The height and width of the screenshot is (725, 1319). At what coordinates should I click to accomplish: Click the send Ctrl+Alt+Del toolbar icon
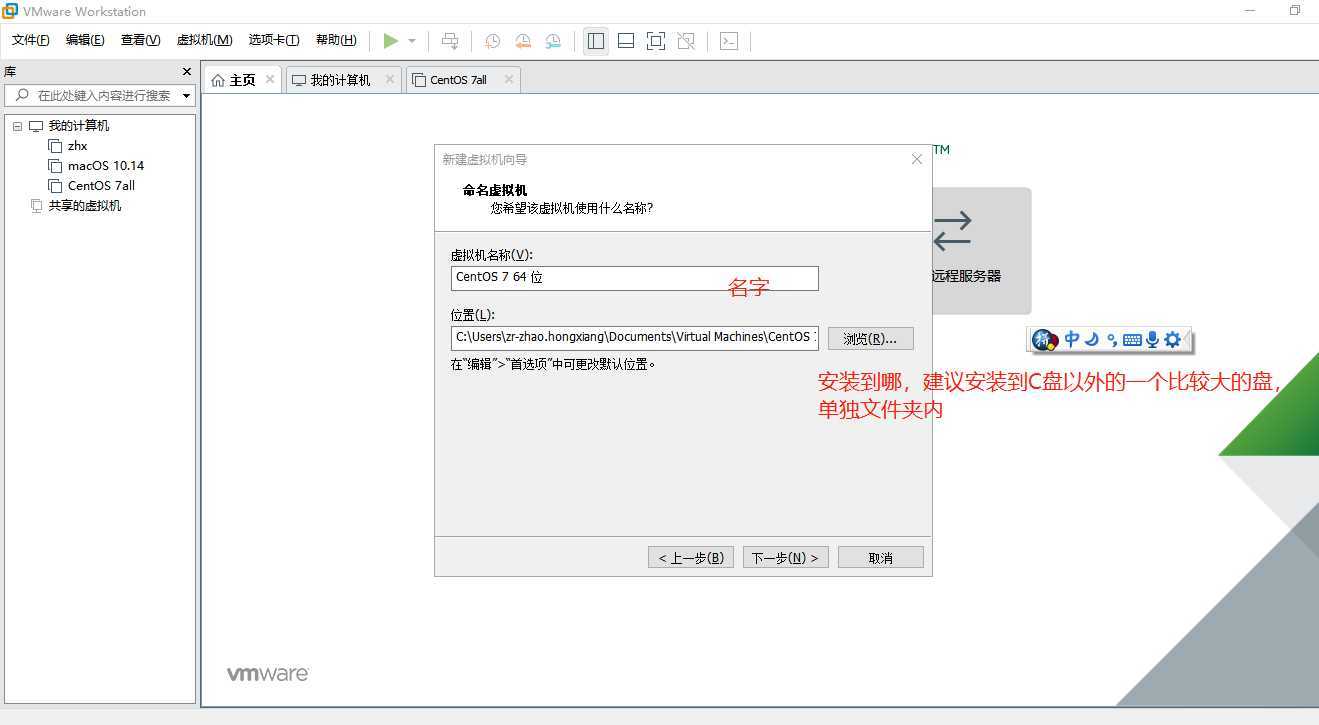450,41
